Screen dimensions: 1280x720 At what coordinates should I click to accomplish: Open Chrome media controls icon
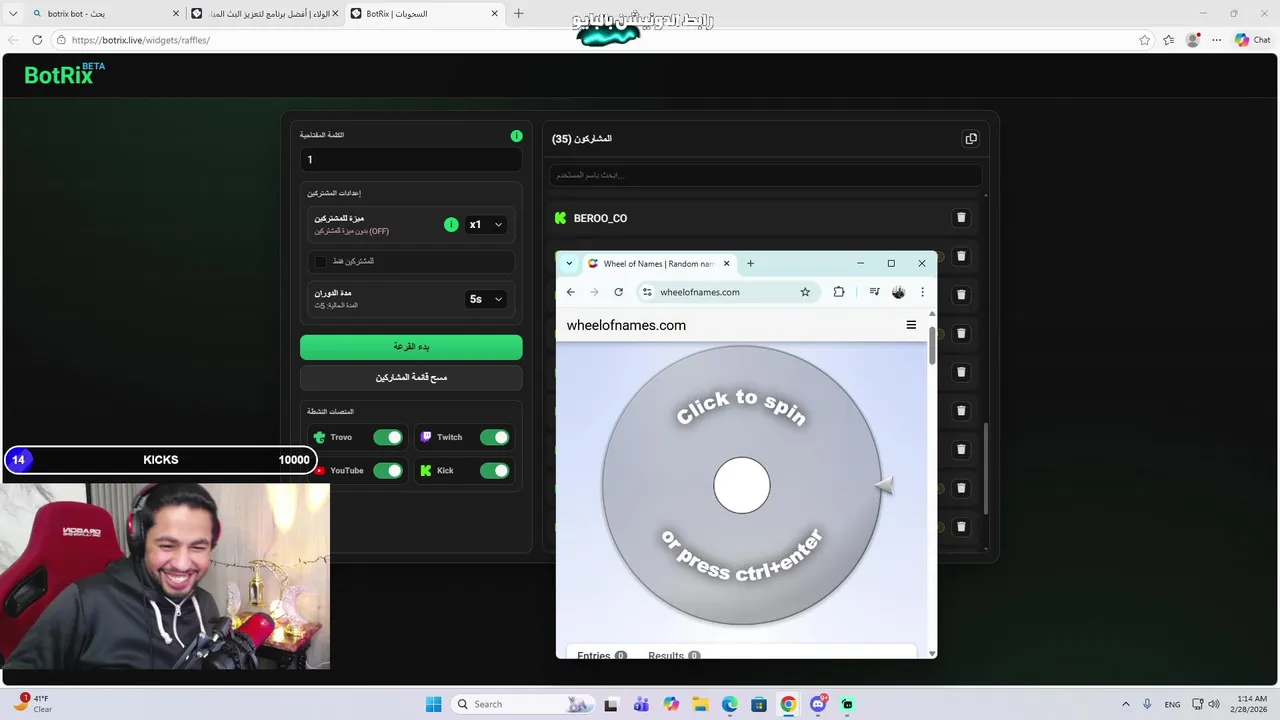[x=874, y=292]
